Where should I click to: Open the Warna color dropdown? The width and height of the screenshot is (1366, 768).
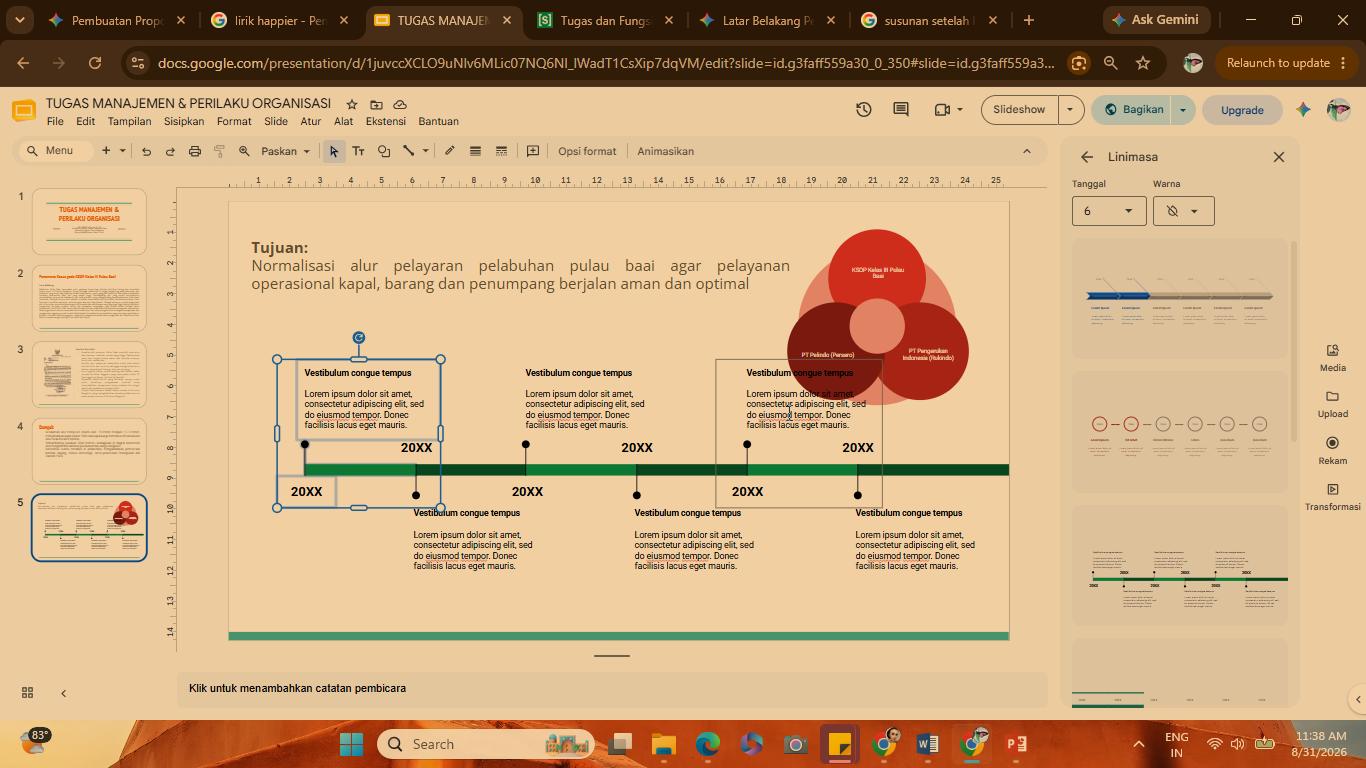click(1183, 211)
